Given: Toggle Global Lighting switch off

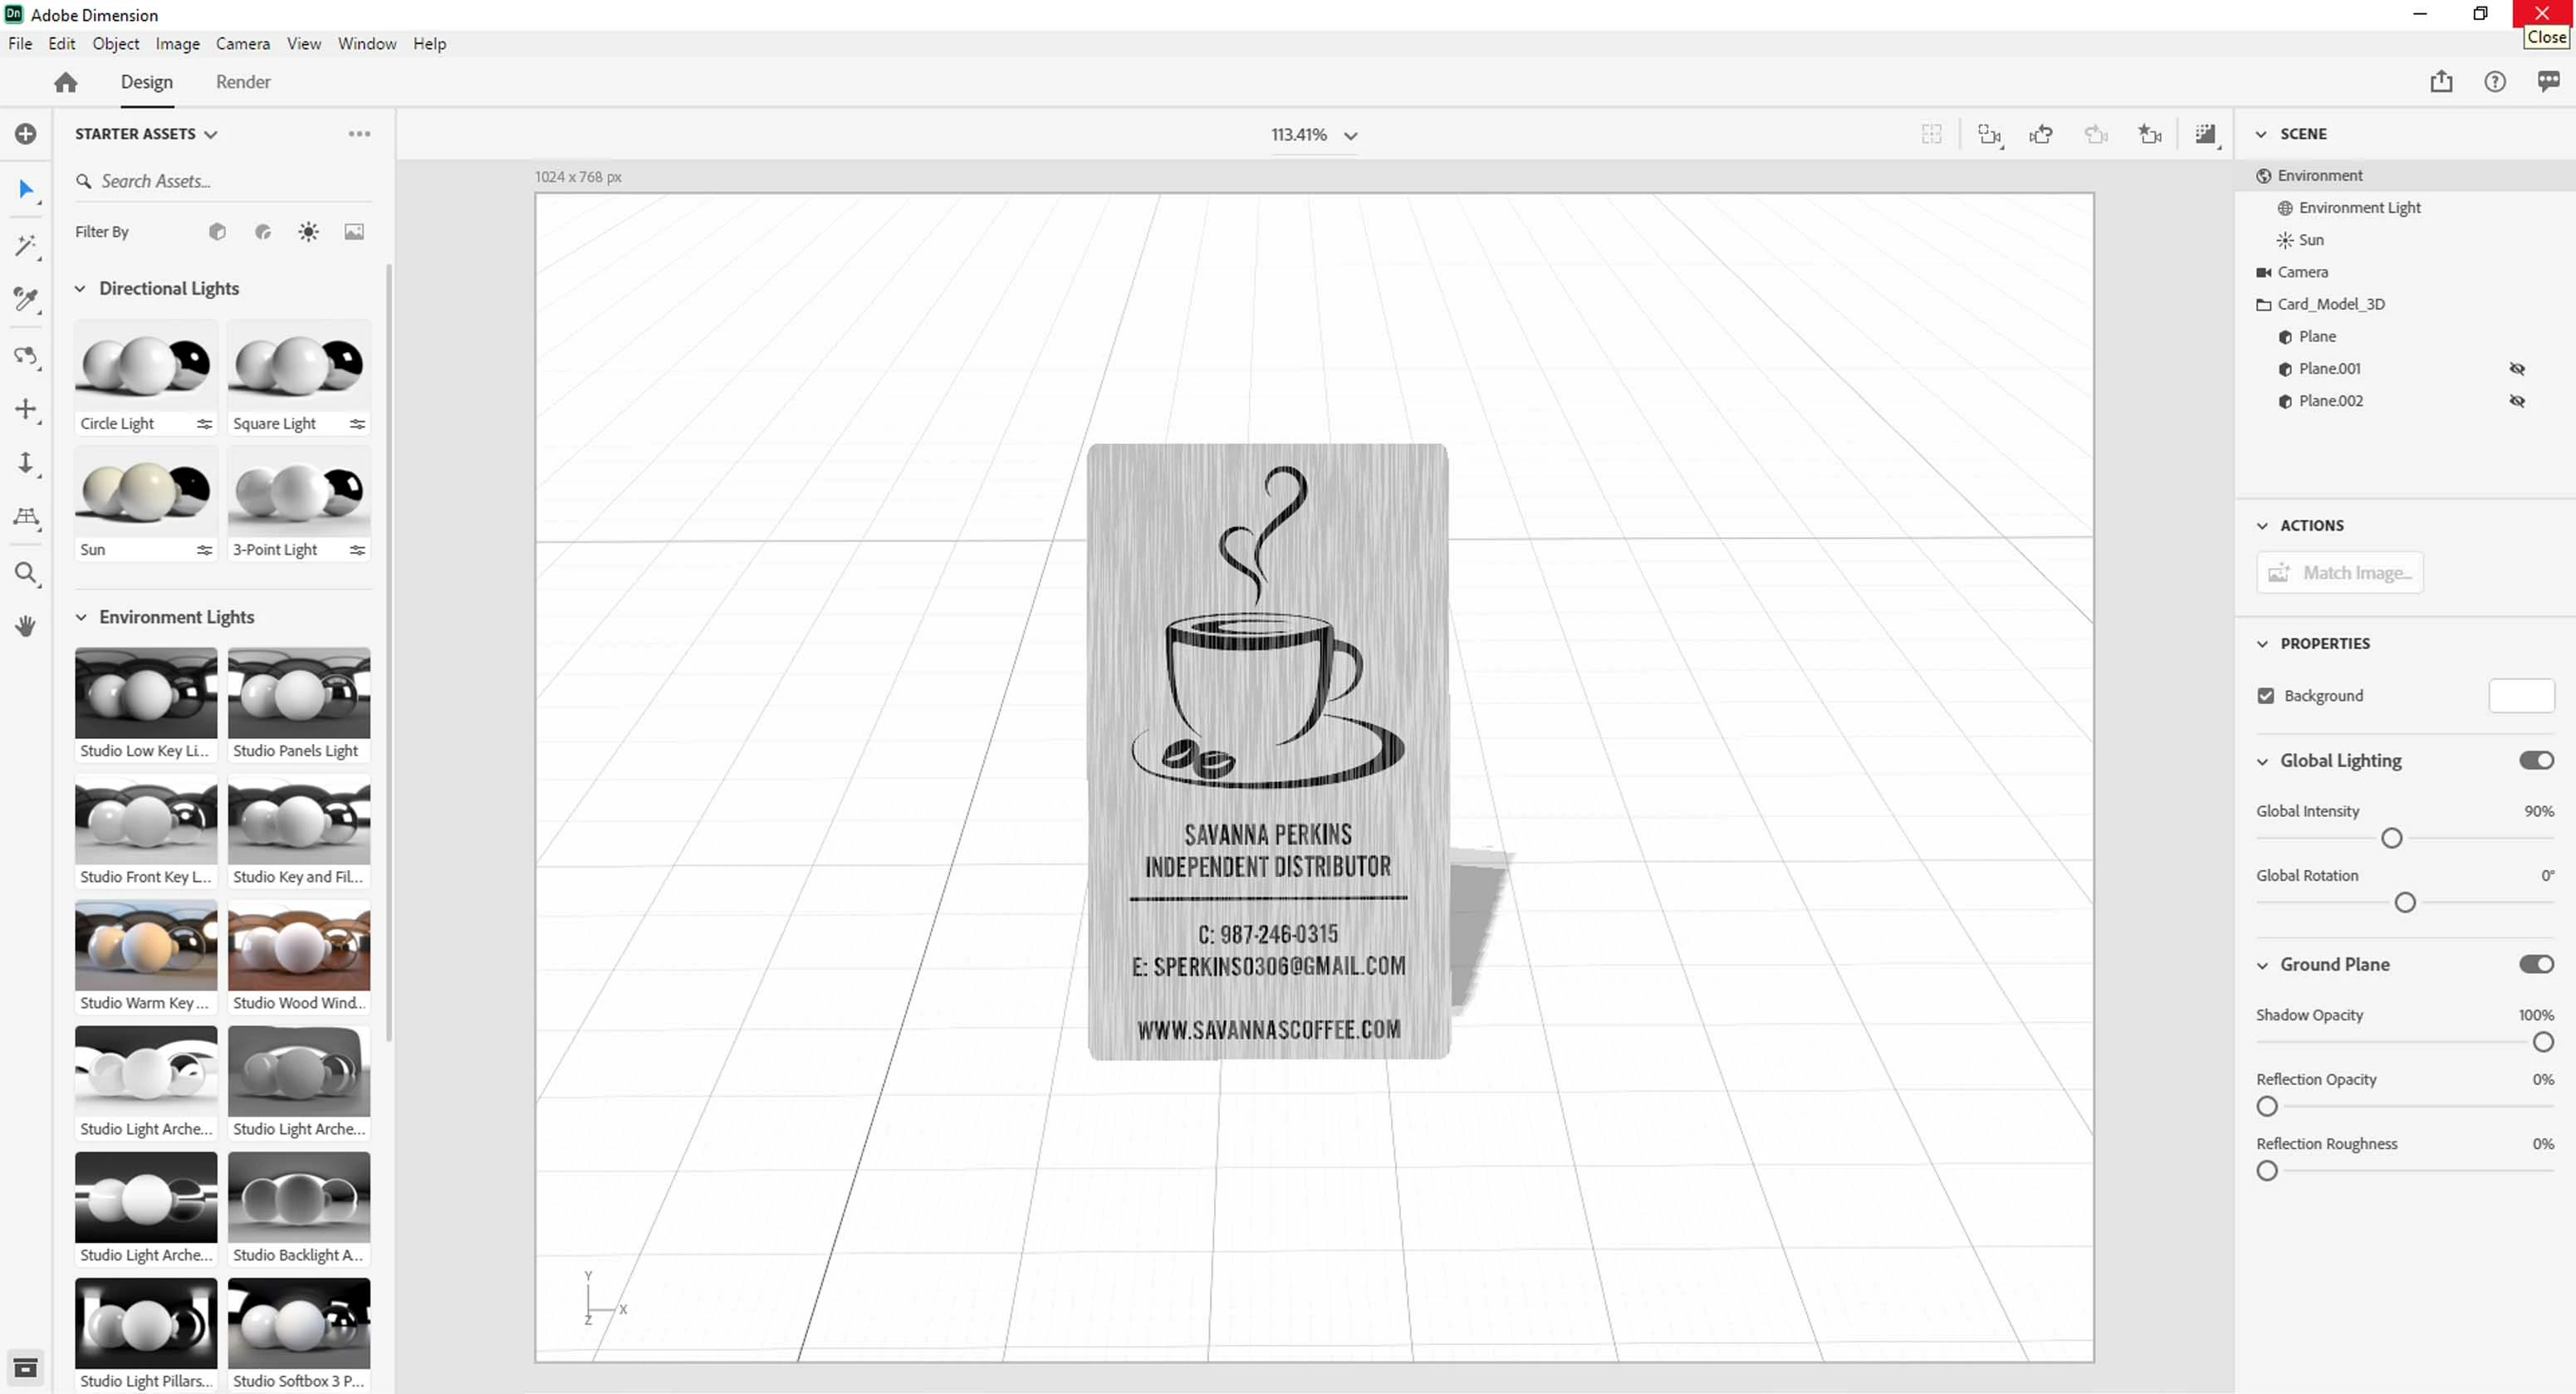Looking at the screenshot, I should (x=2535, y=761).
